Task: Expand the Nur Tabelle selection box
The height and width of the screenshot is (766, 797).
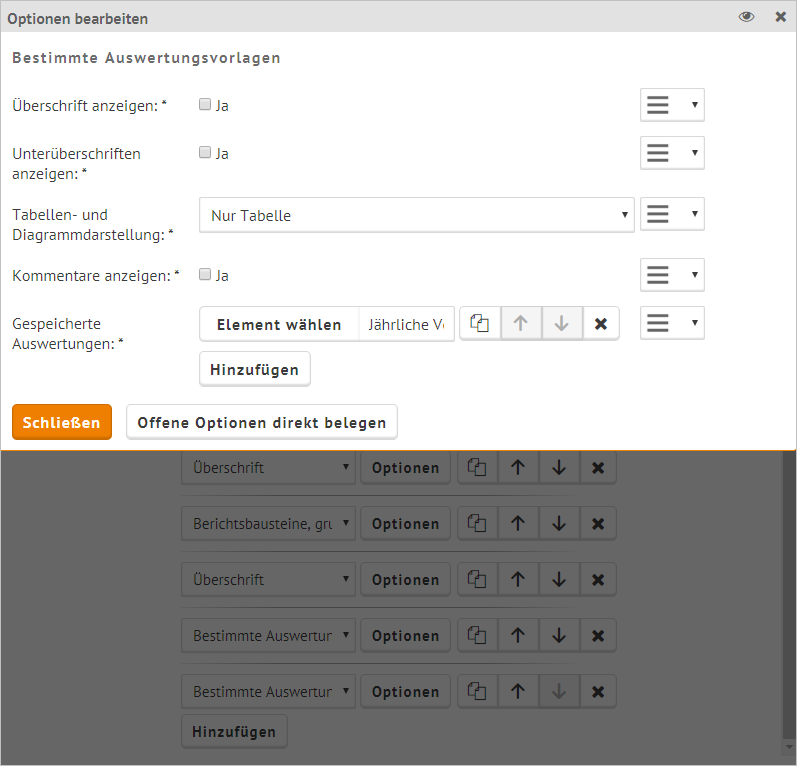Action: (x=417, y=215)
